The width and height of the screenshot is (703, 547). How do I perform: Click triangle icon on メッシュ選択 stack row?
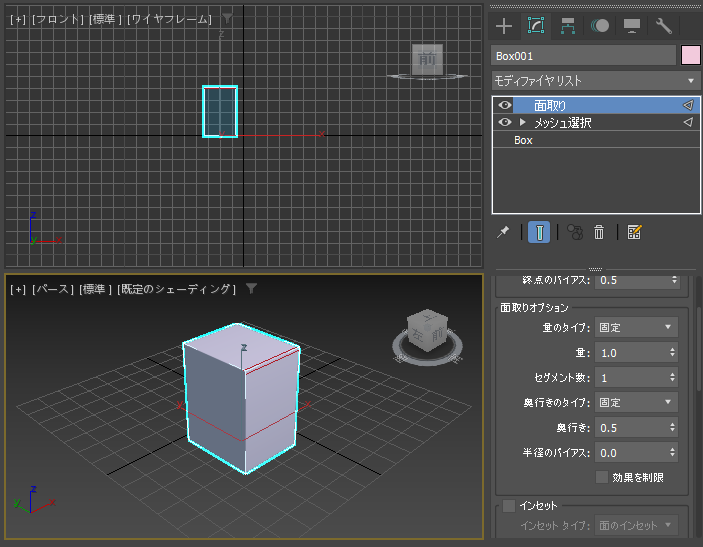[x=688, y=122]
